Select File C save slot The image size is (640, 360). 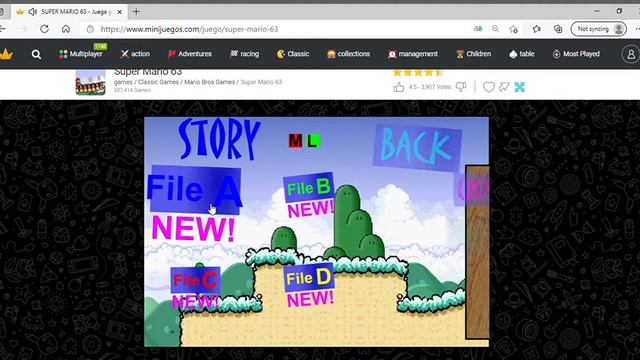click(195, 280)
